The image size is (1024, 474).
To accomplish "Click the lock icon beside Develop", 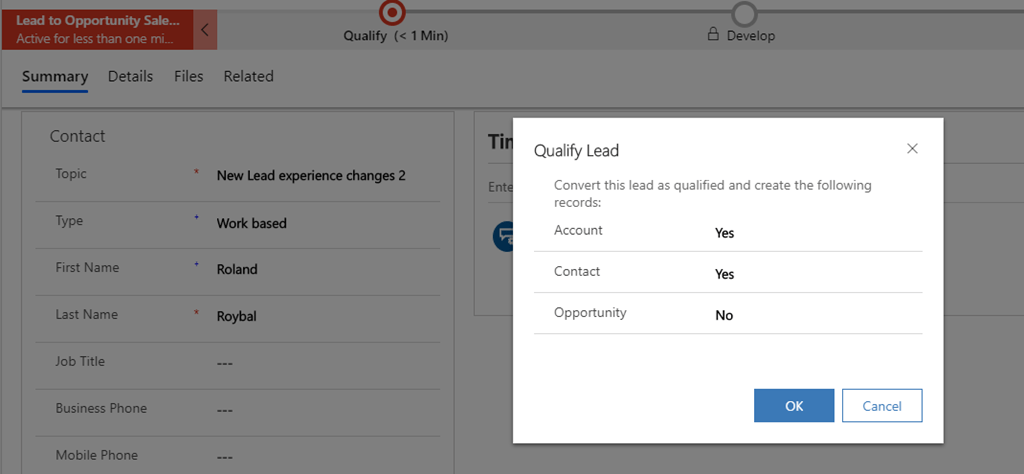I will [x=713, y=35].
